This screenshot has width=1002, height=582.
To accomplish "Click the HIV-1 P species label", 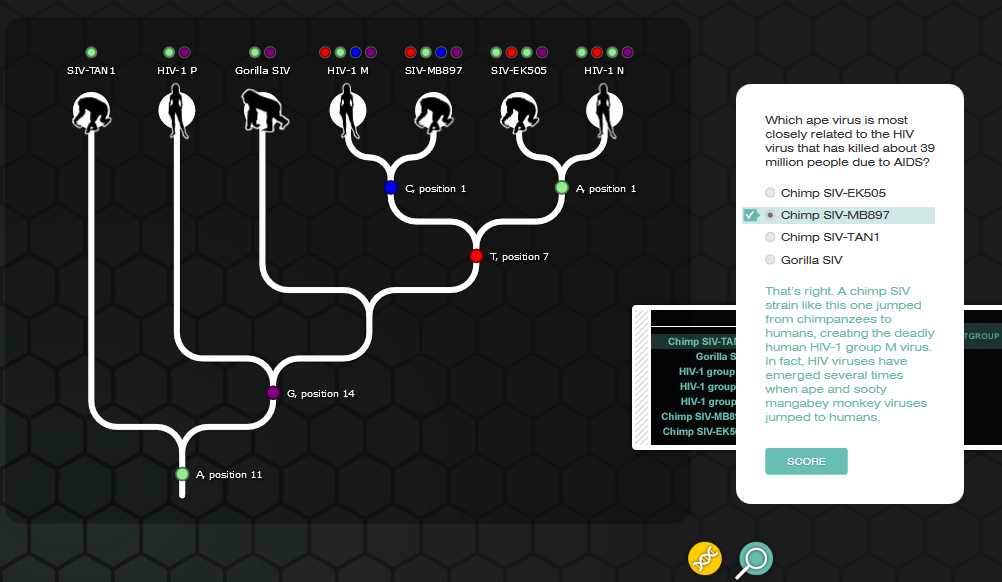I will (x=177, y=70).
